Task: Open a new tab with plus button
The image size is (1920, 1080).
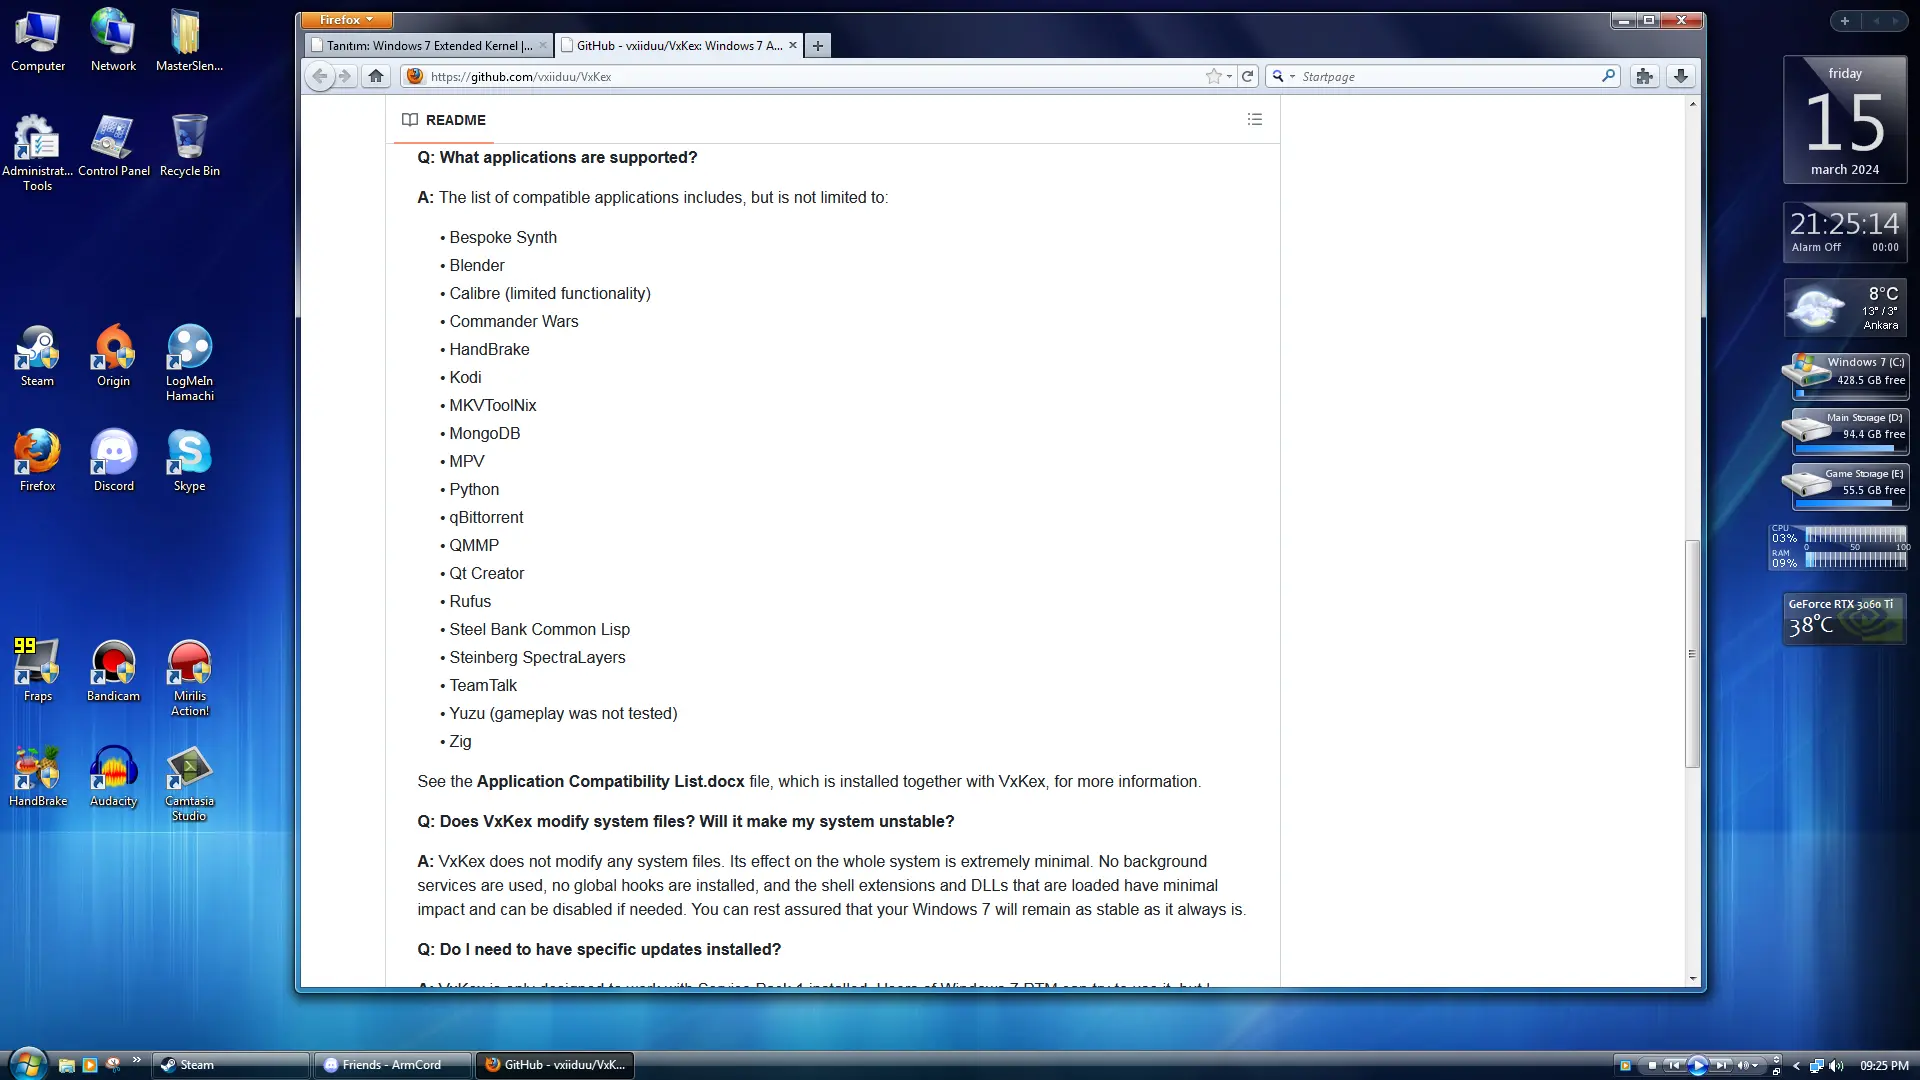Action: point(818,45)
